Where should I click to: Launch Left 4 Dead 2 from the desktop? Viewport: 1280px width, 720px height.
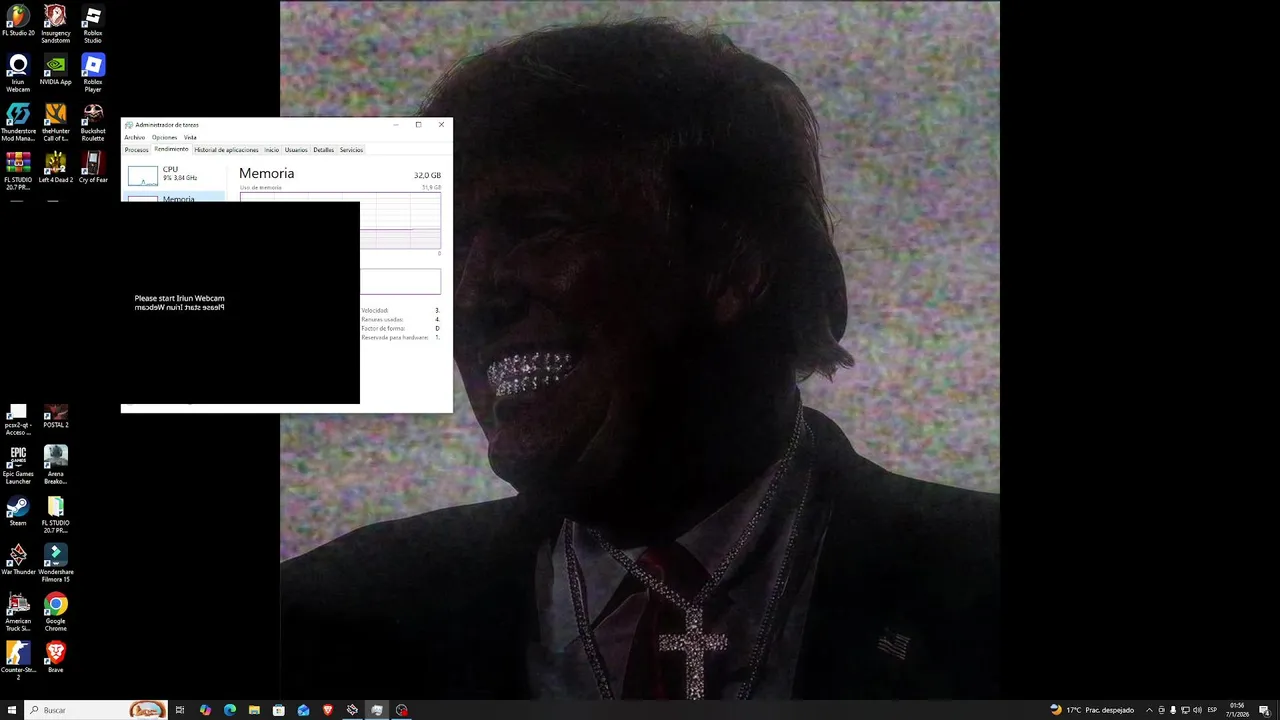[56, 167]
